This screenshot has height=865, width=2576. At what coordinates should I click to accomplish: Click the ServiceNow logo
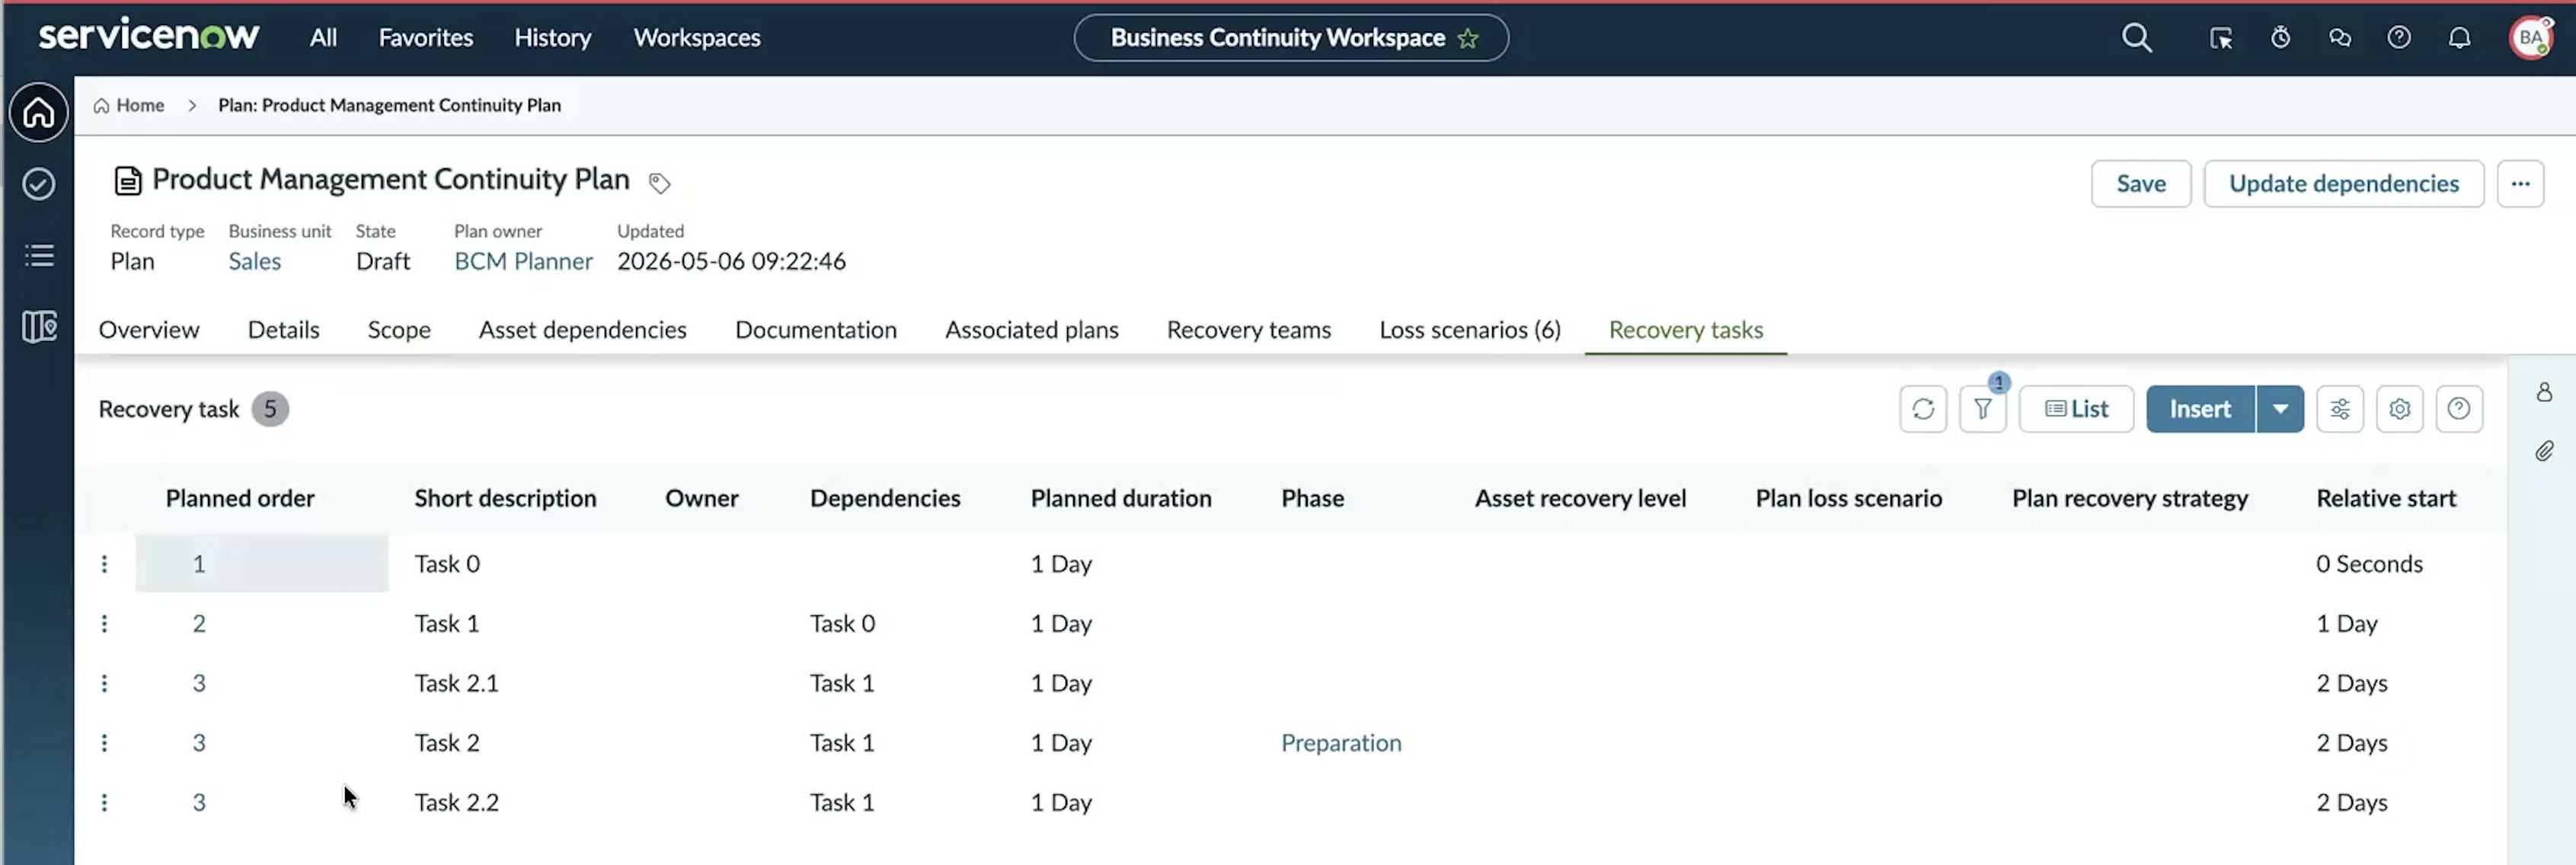point(148,36)
